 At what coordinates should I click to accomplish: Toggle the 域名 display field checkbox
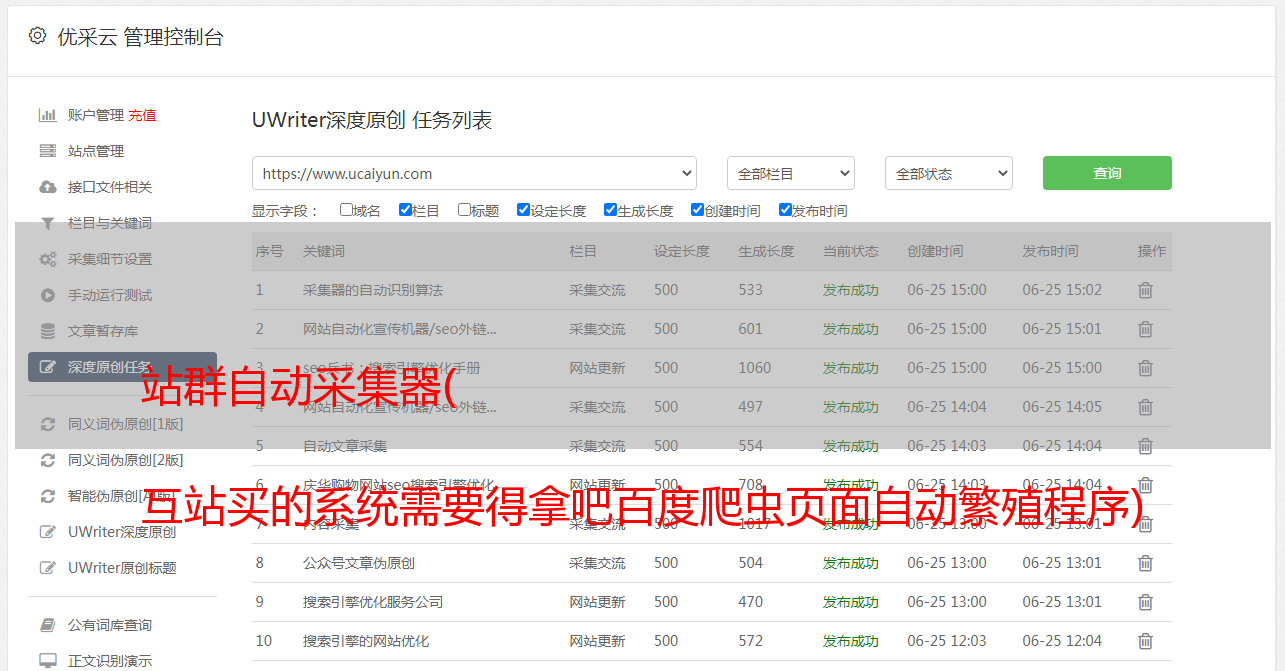[x=346, y=210]
